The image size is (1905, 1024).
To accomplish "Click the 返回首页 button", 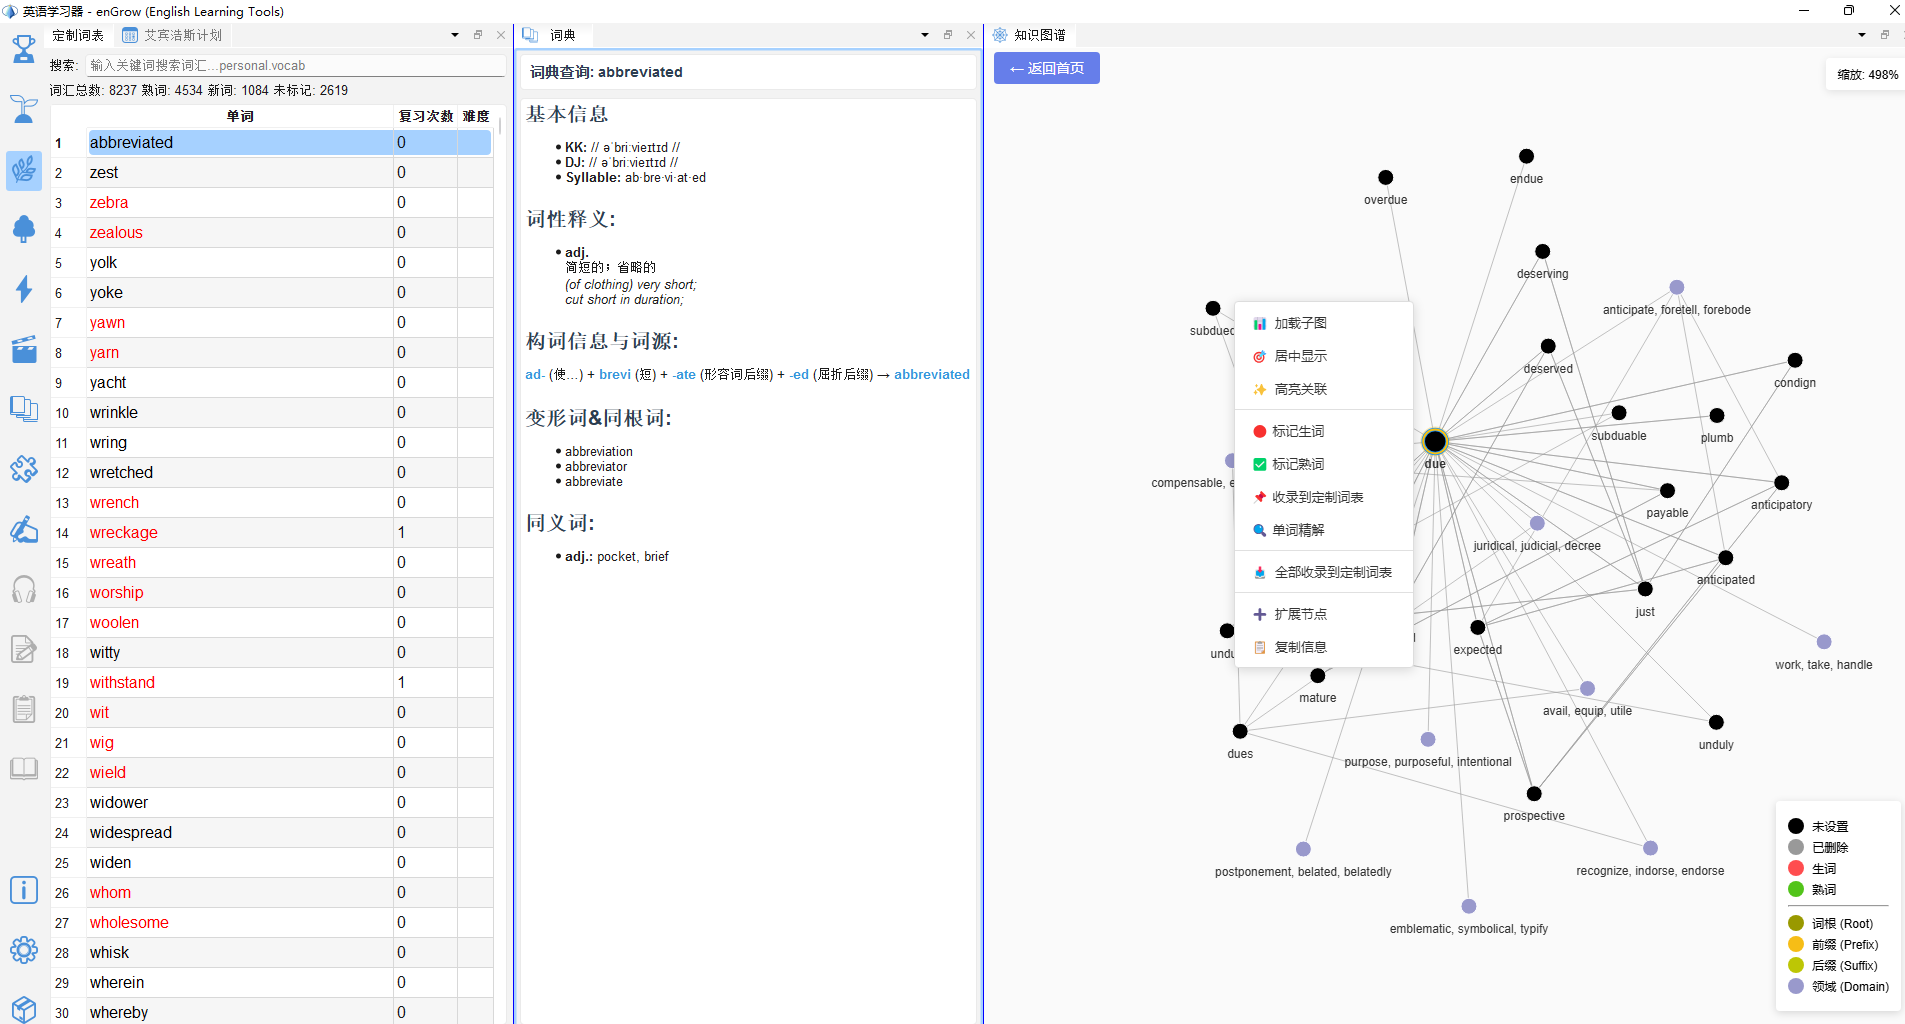I will pyautogui.click(x=1047, y=68).
